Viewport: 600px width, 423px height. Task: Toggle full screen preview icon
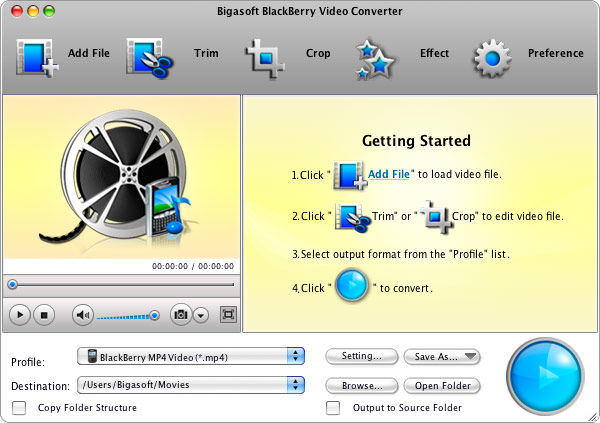pos(228,315)
